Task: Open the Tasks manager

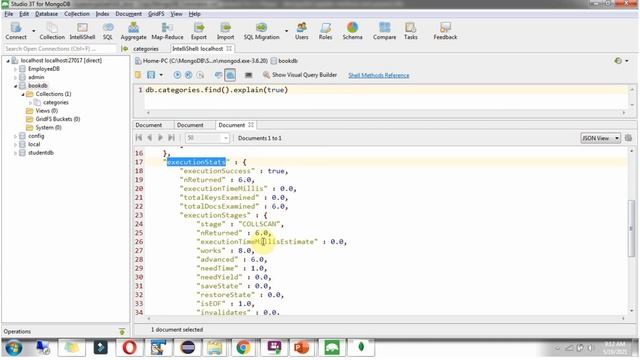Action: pos(411,31)
